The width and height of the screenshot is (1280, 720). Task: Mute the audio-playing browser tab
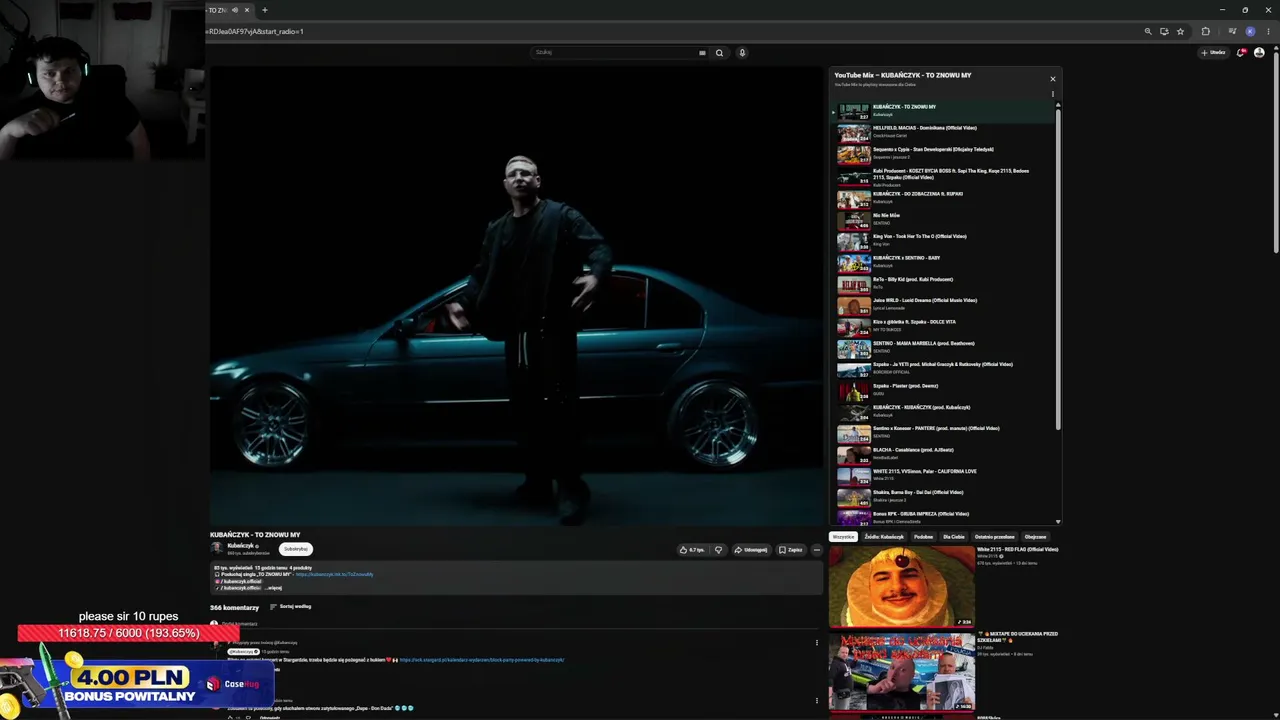coord(235,10)
